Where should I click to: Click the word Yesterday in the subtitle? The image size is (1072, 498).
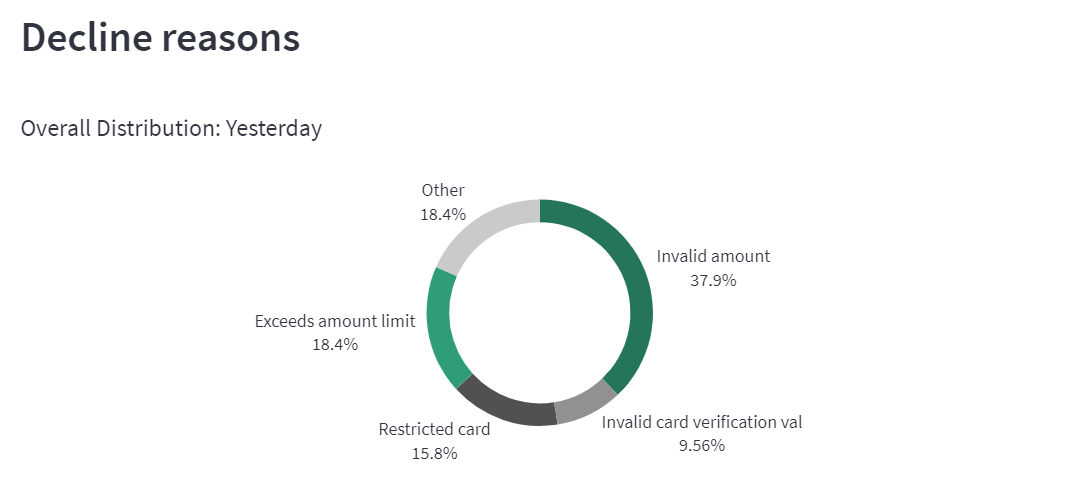(x=274, y=128)
